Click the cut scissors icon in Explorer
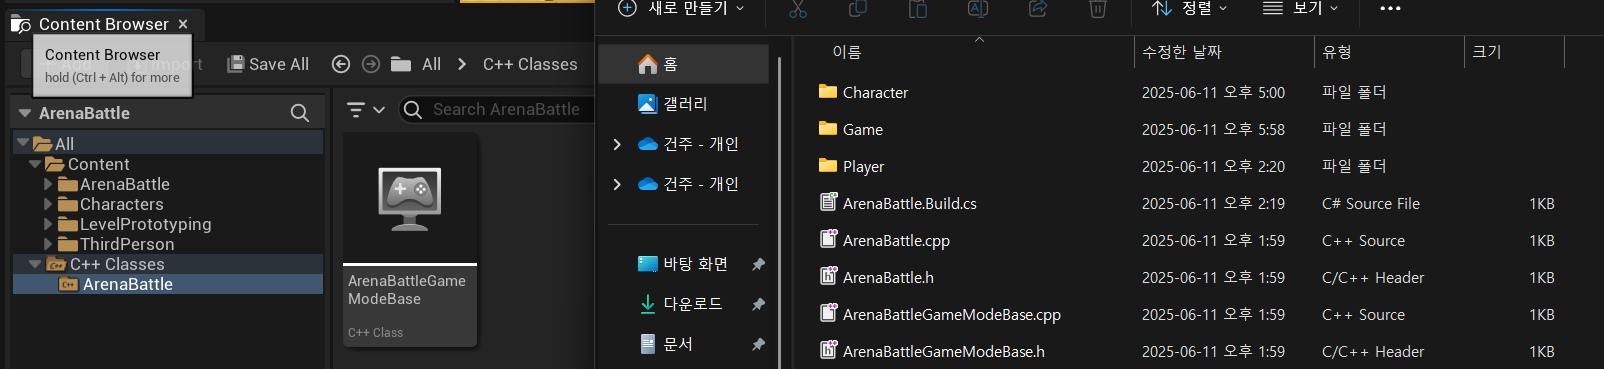Image resolution: width=1604 pixels, height=369 pixels. tap(797, 9)
